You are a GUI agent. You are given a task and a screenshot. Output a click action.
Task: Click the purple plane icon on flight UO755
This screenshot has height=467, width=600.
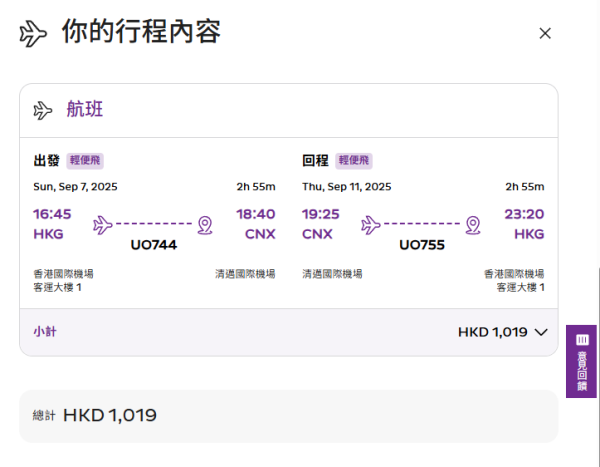371,225
